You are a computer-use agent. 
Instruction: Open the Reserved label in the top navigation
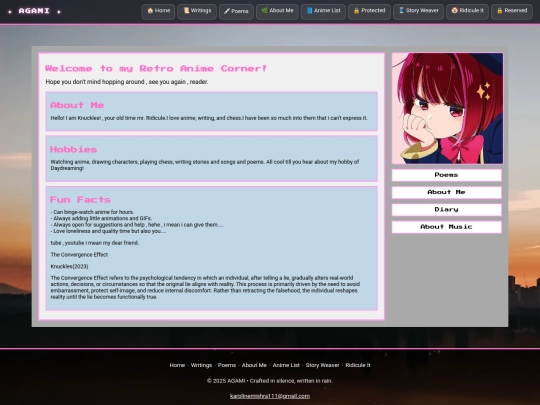pos(516,11)
